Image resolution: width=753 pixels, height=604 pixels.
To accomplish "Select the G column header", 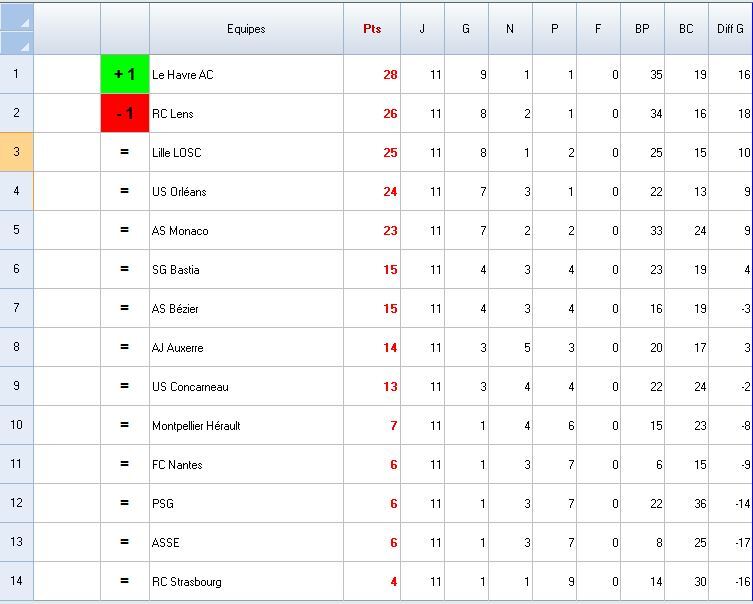I will tap(466, 29).
